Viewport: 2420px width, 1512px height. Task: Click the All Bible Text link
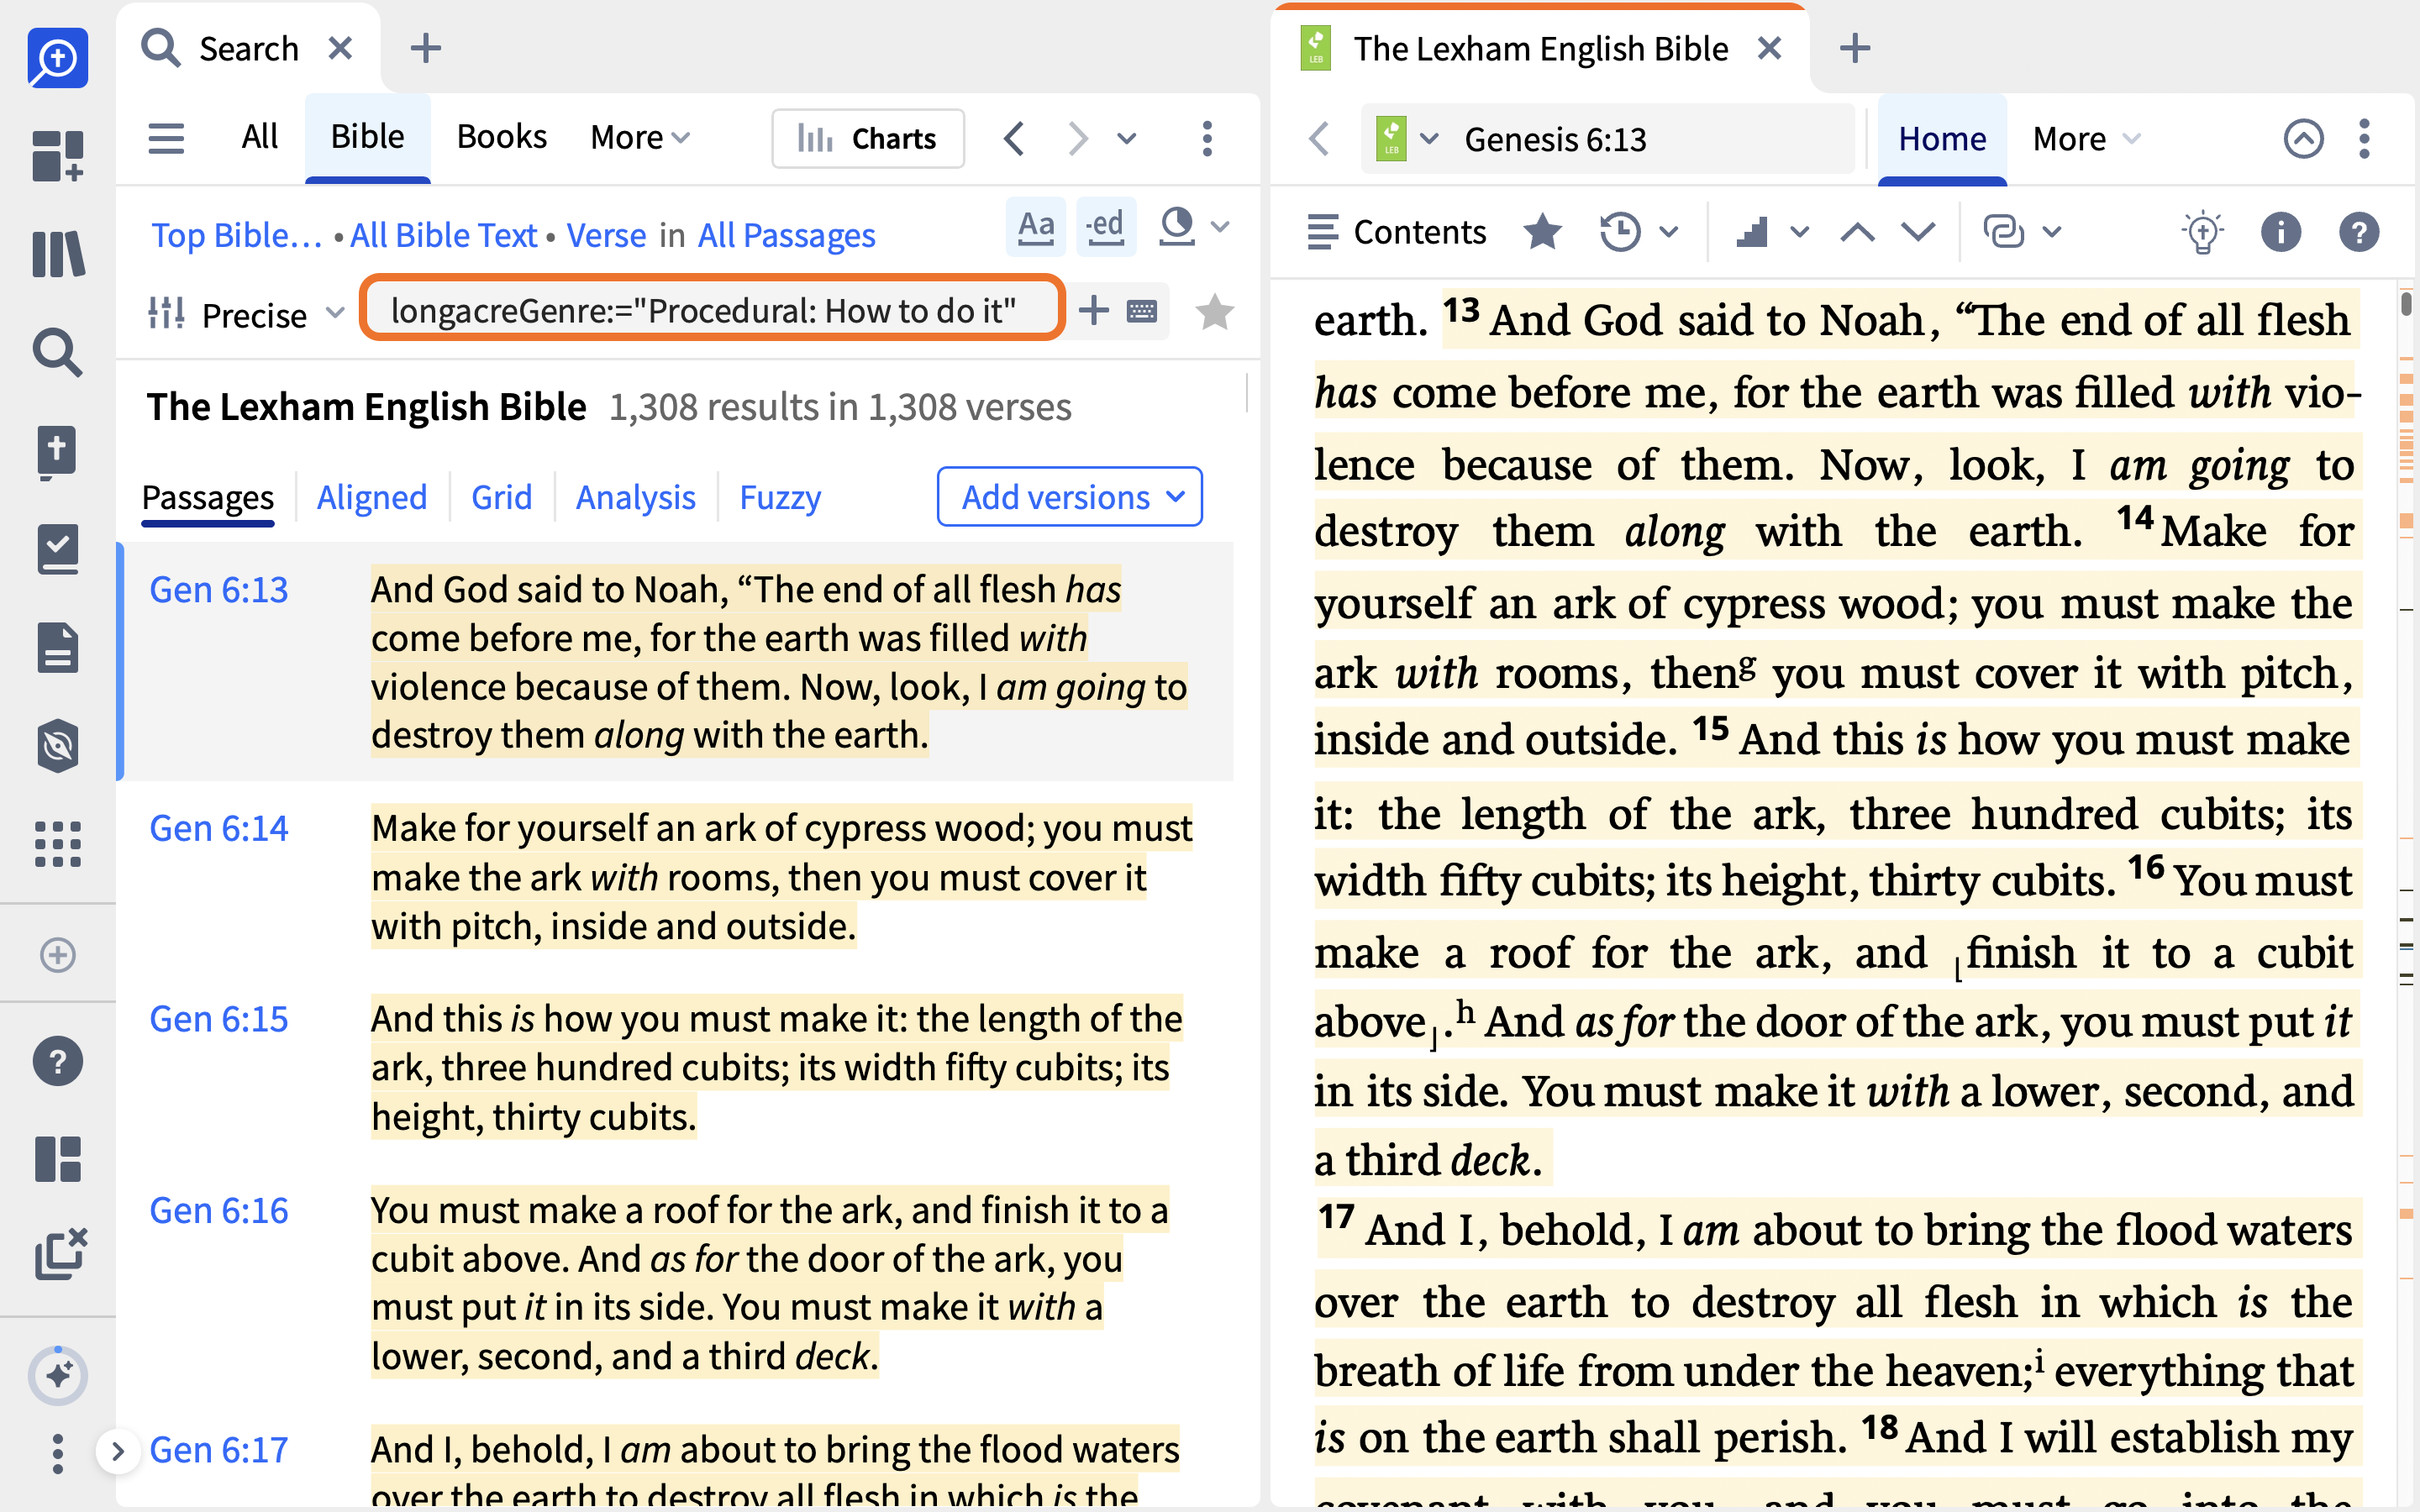444,235
